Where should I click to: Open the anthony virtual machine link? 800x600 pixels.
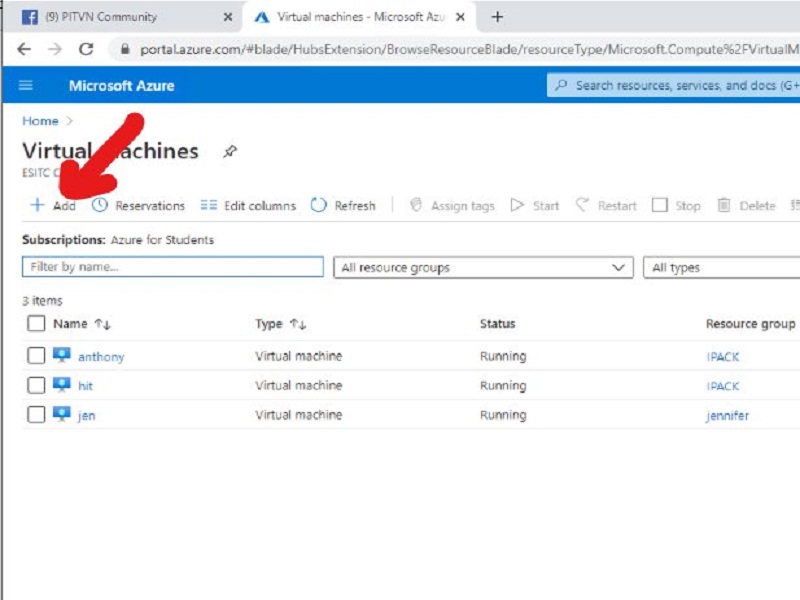coord(101,357)
